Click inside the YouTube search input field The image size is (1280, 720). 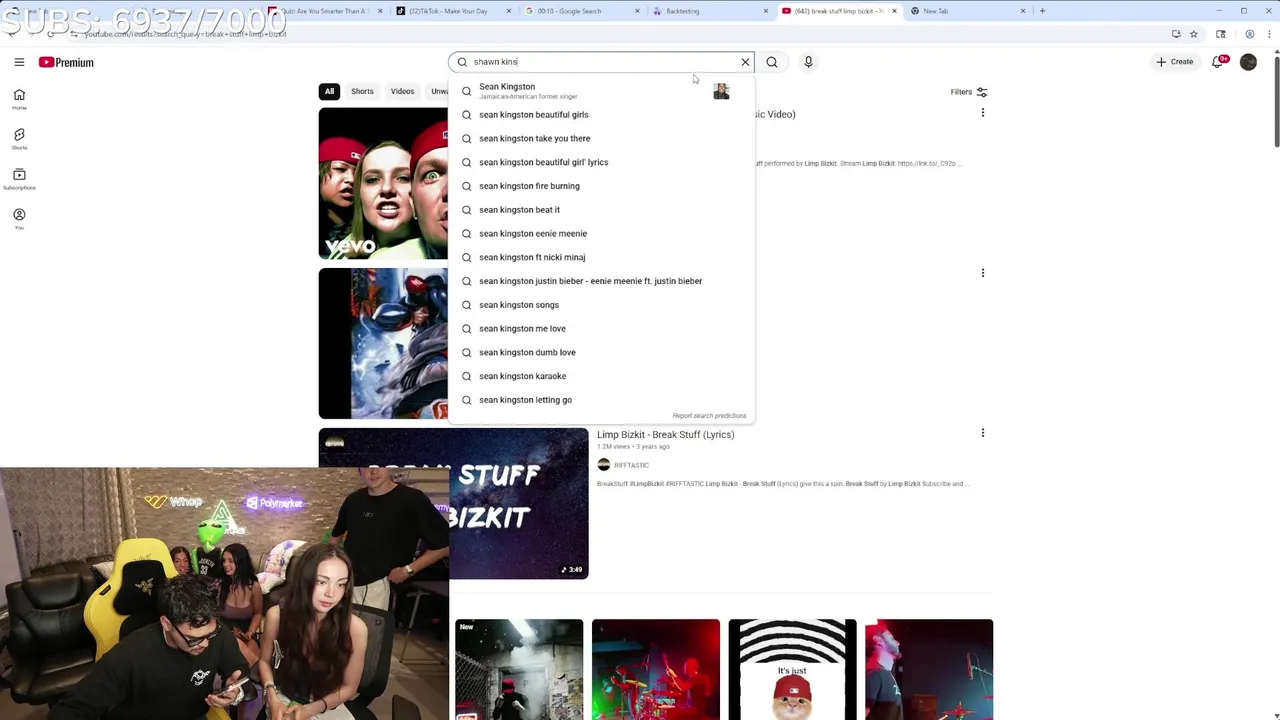click(x=600, y=62)
